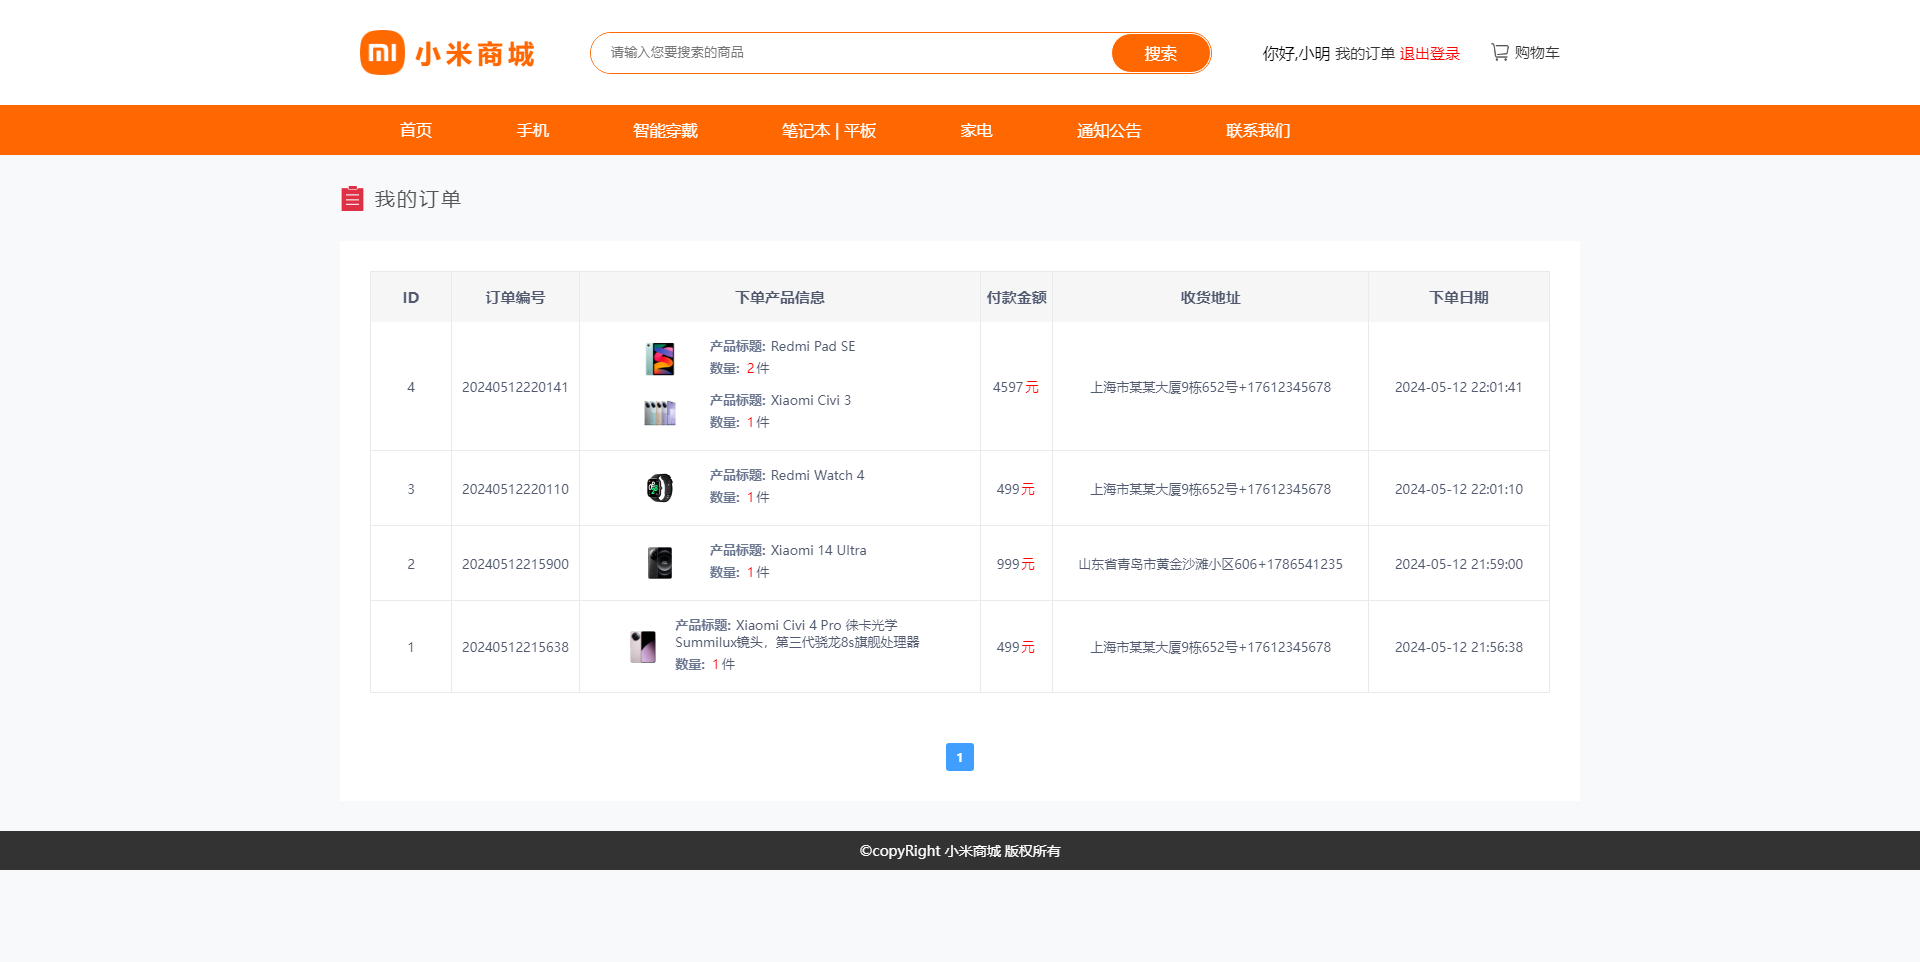Click the 4597元 payment amount
The height and width of the screenshot is (962, 1920).
(x=1016, y=387)
